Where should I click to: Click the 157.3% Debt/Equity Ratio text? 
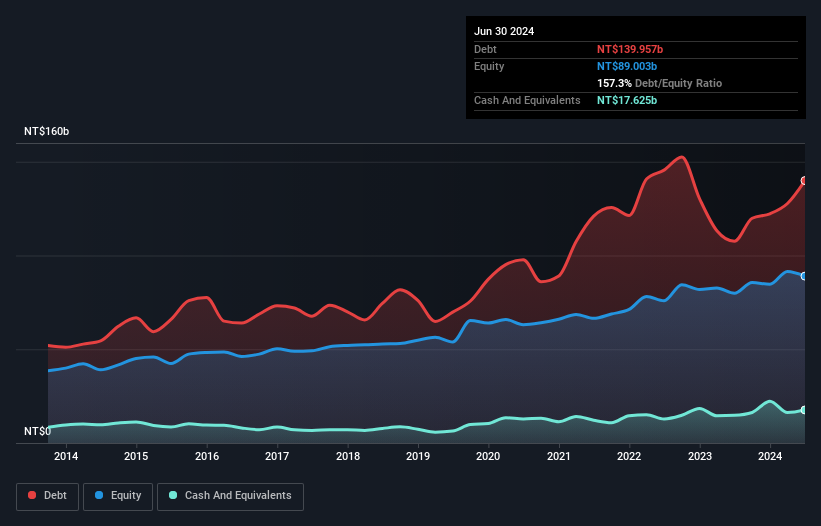[659, 83]
